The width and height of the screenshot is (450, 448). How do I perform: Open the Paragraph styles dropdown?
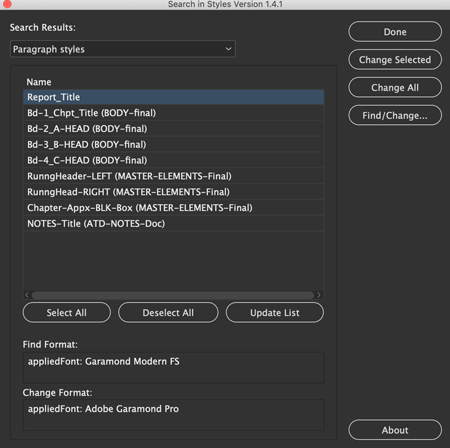tap(123, 49)
